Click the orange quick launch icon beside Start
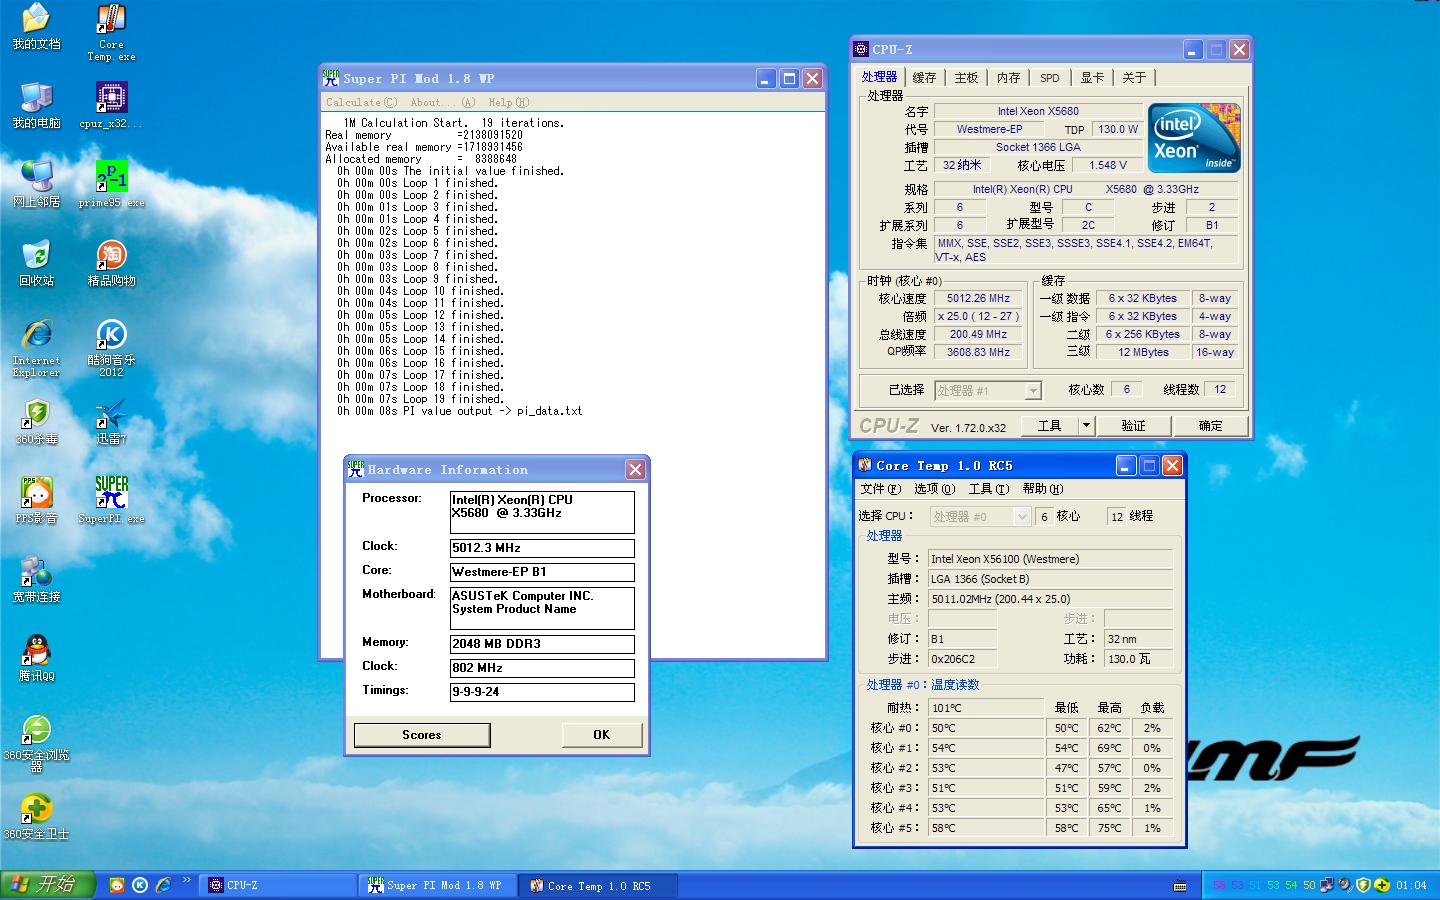Viewport: 1440px width, 900px height. point(117,885)
